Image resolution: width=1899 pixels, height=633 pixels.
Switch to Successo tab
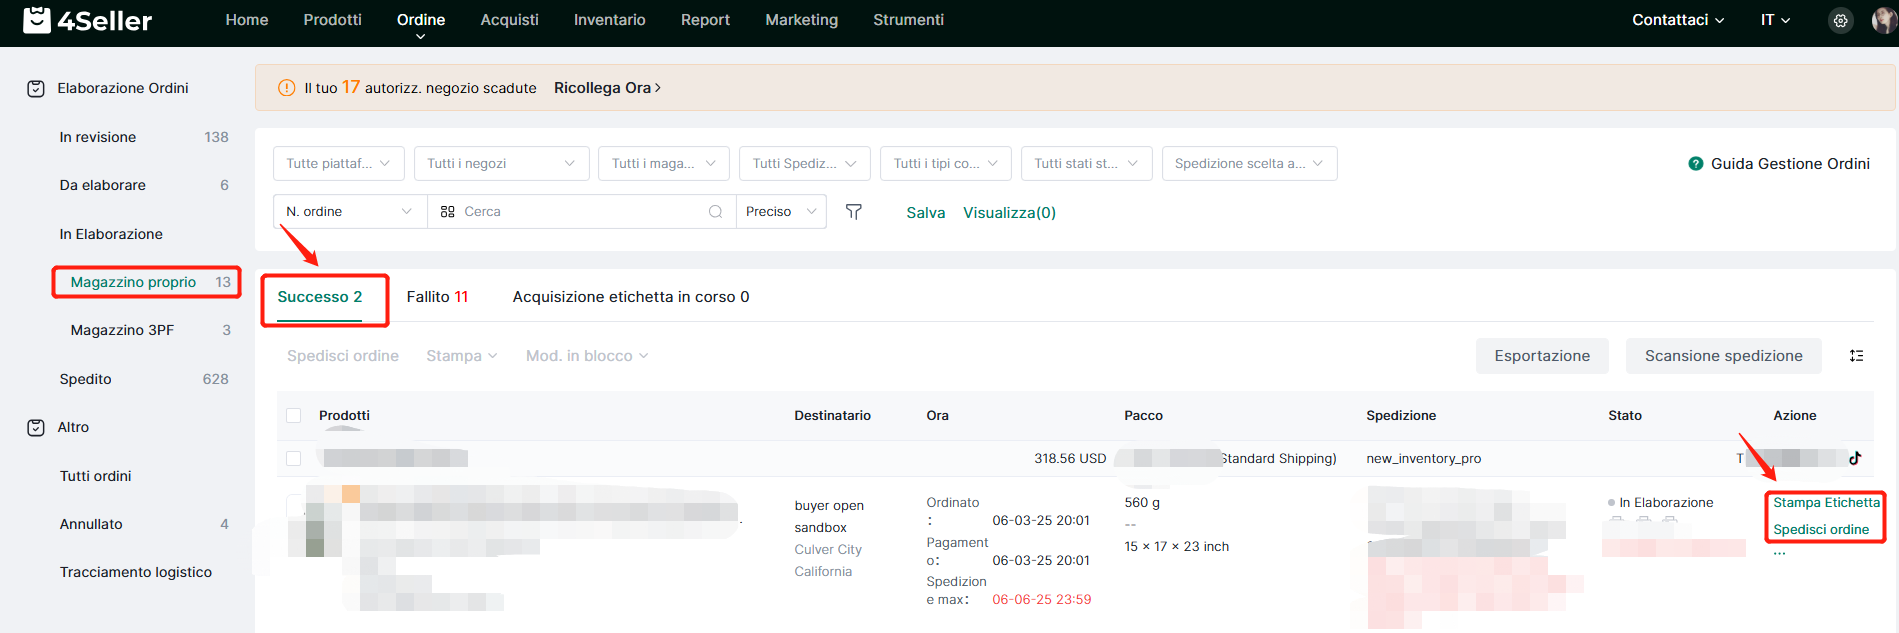(320, 297)
